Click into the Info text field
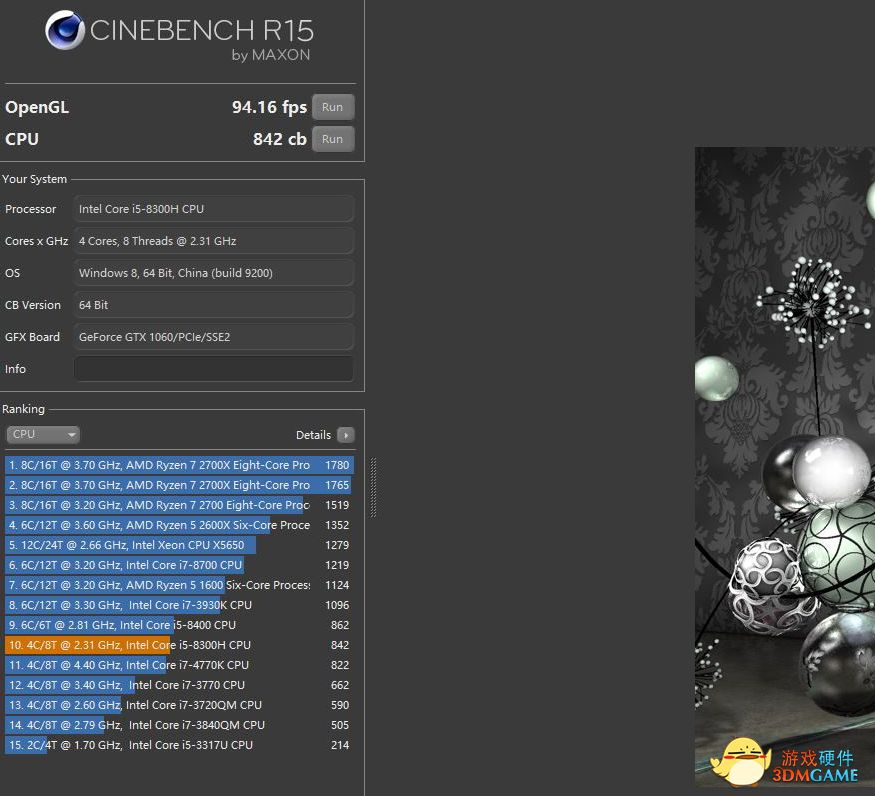Screen dimensions: 875x796 click(214, 369)
